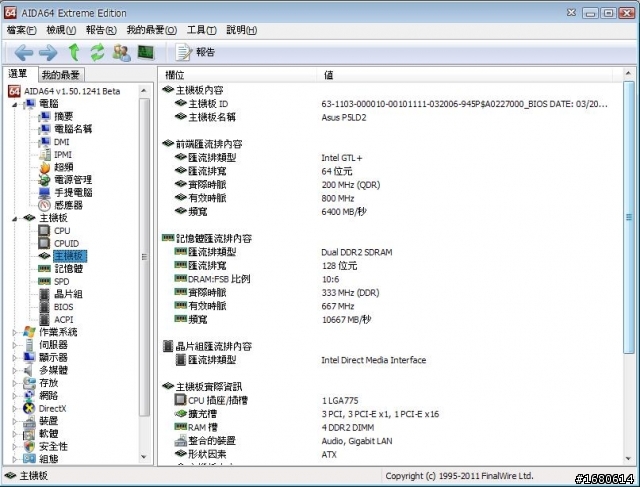This screenshot has width=640, height=487.
Task: Select the SPD tree item
Action: click(x=61, y=282)
